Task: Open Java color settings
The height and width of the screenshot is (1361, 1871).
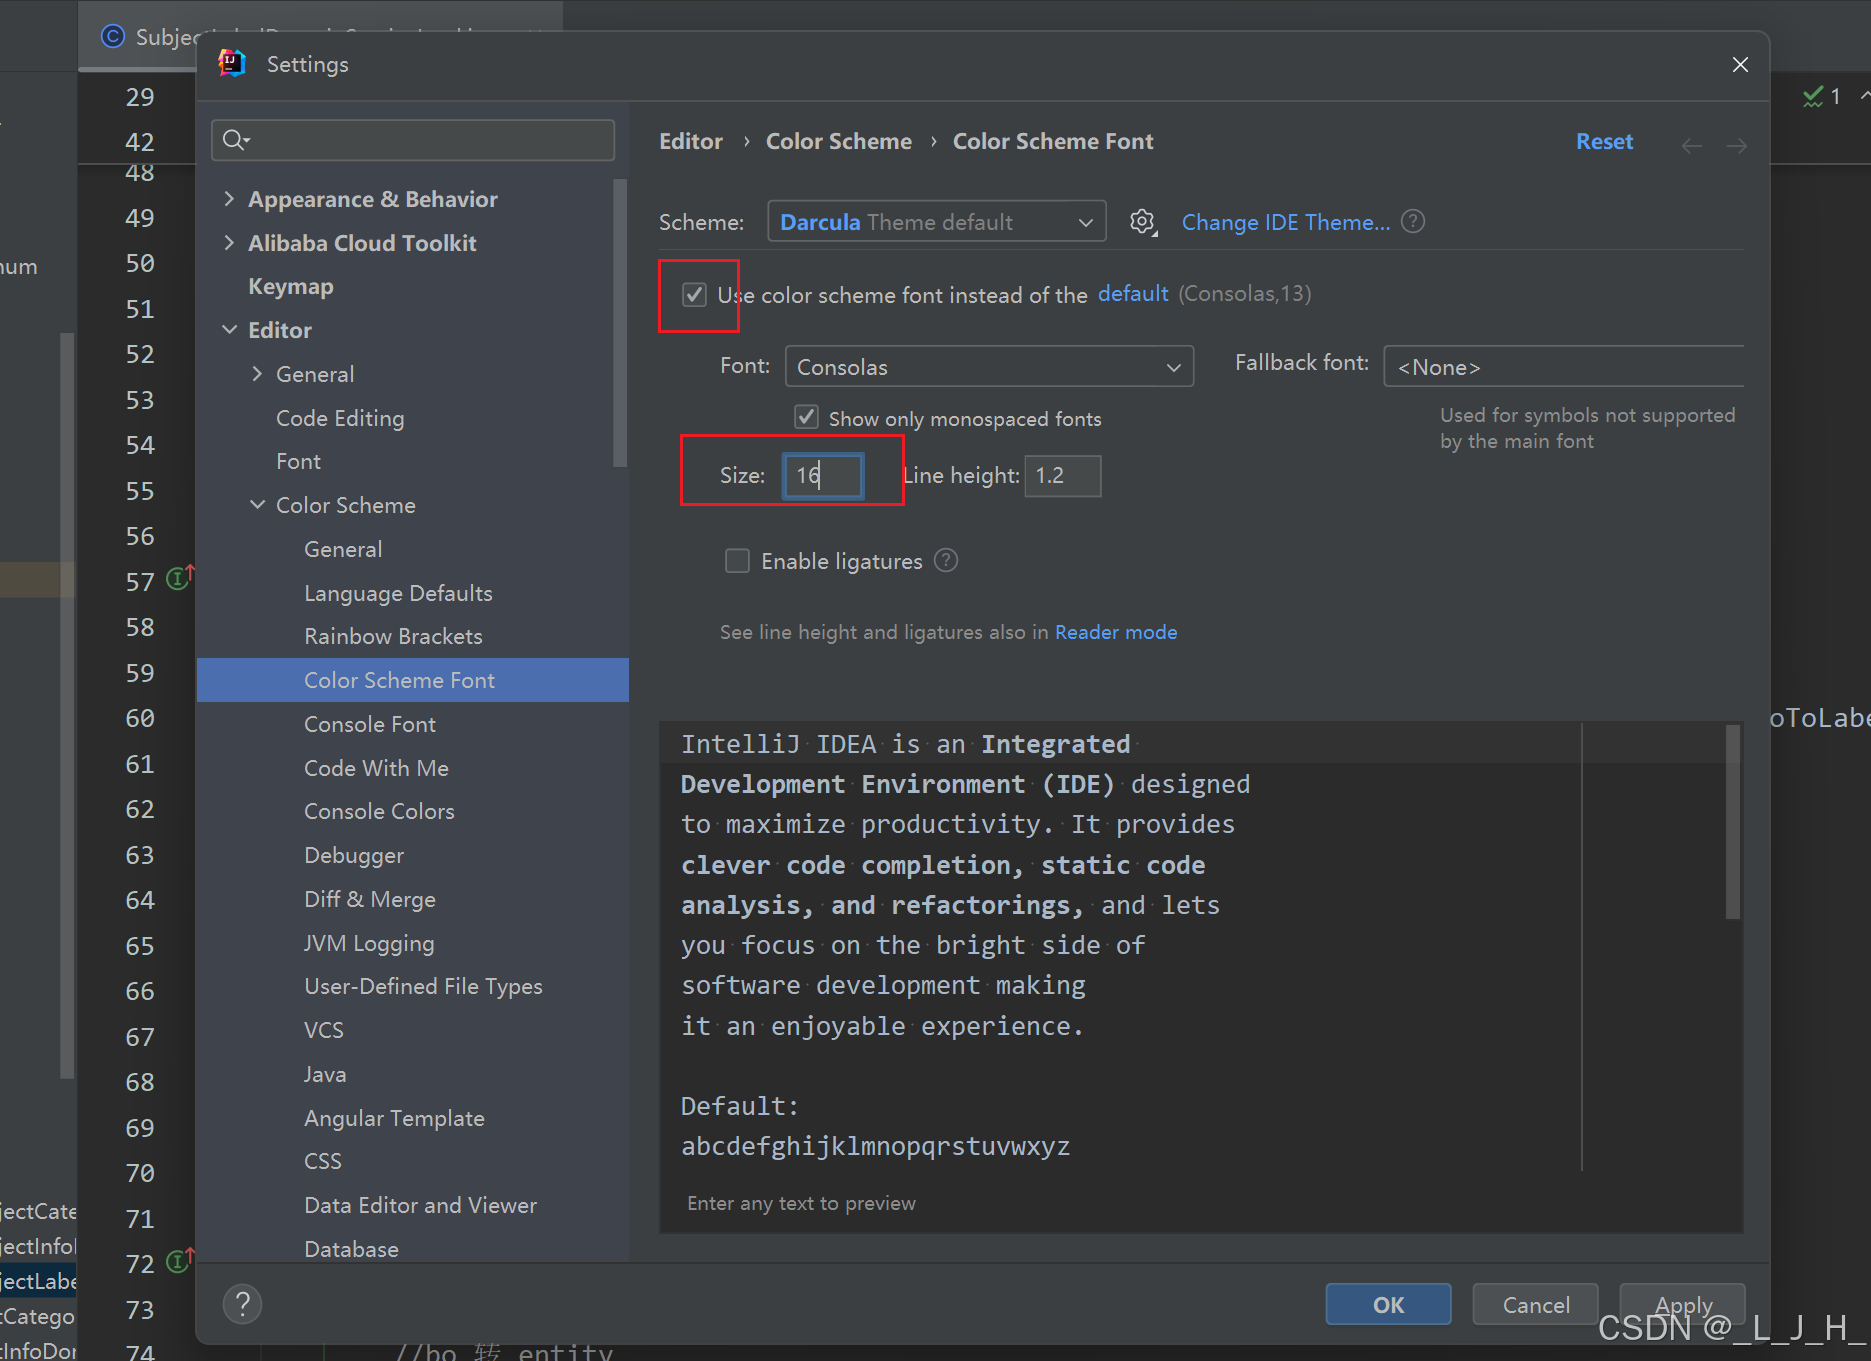Action: [325, 1074]
